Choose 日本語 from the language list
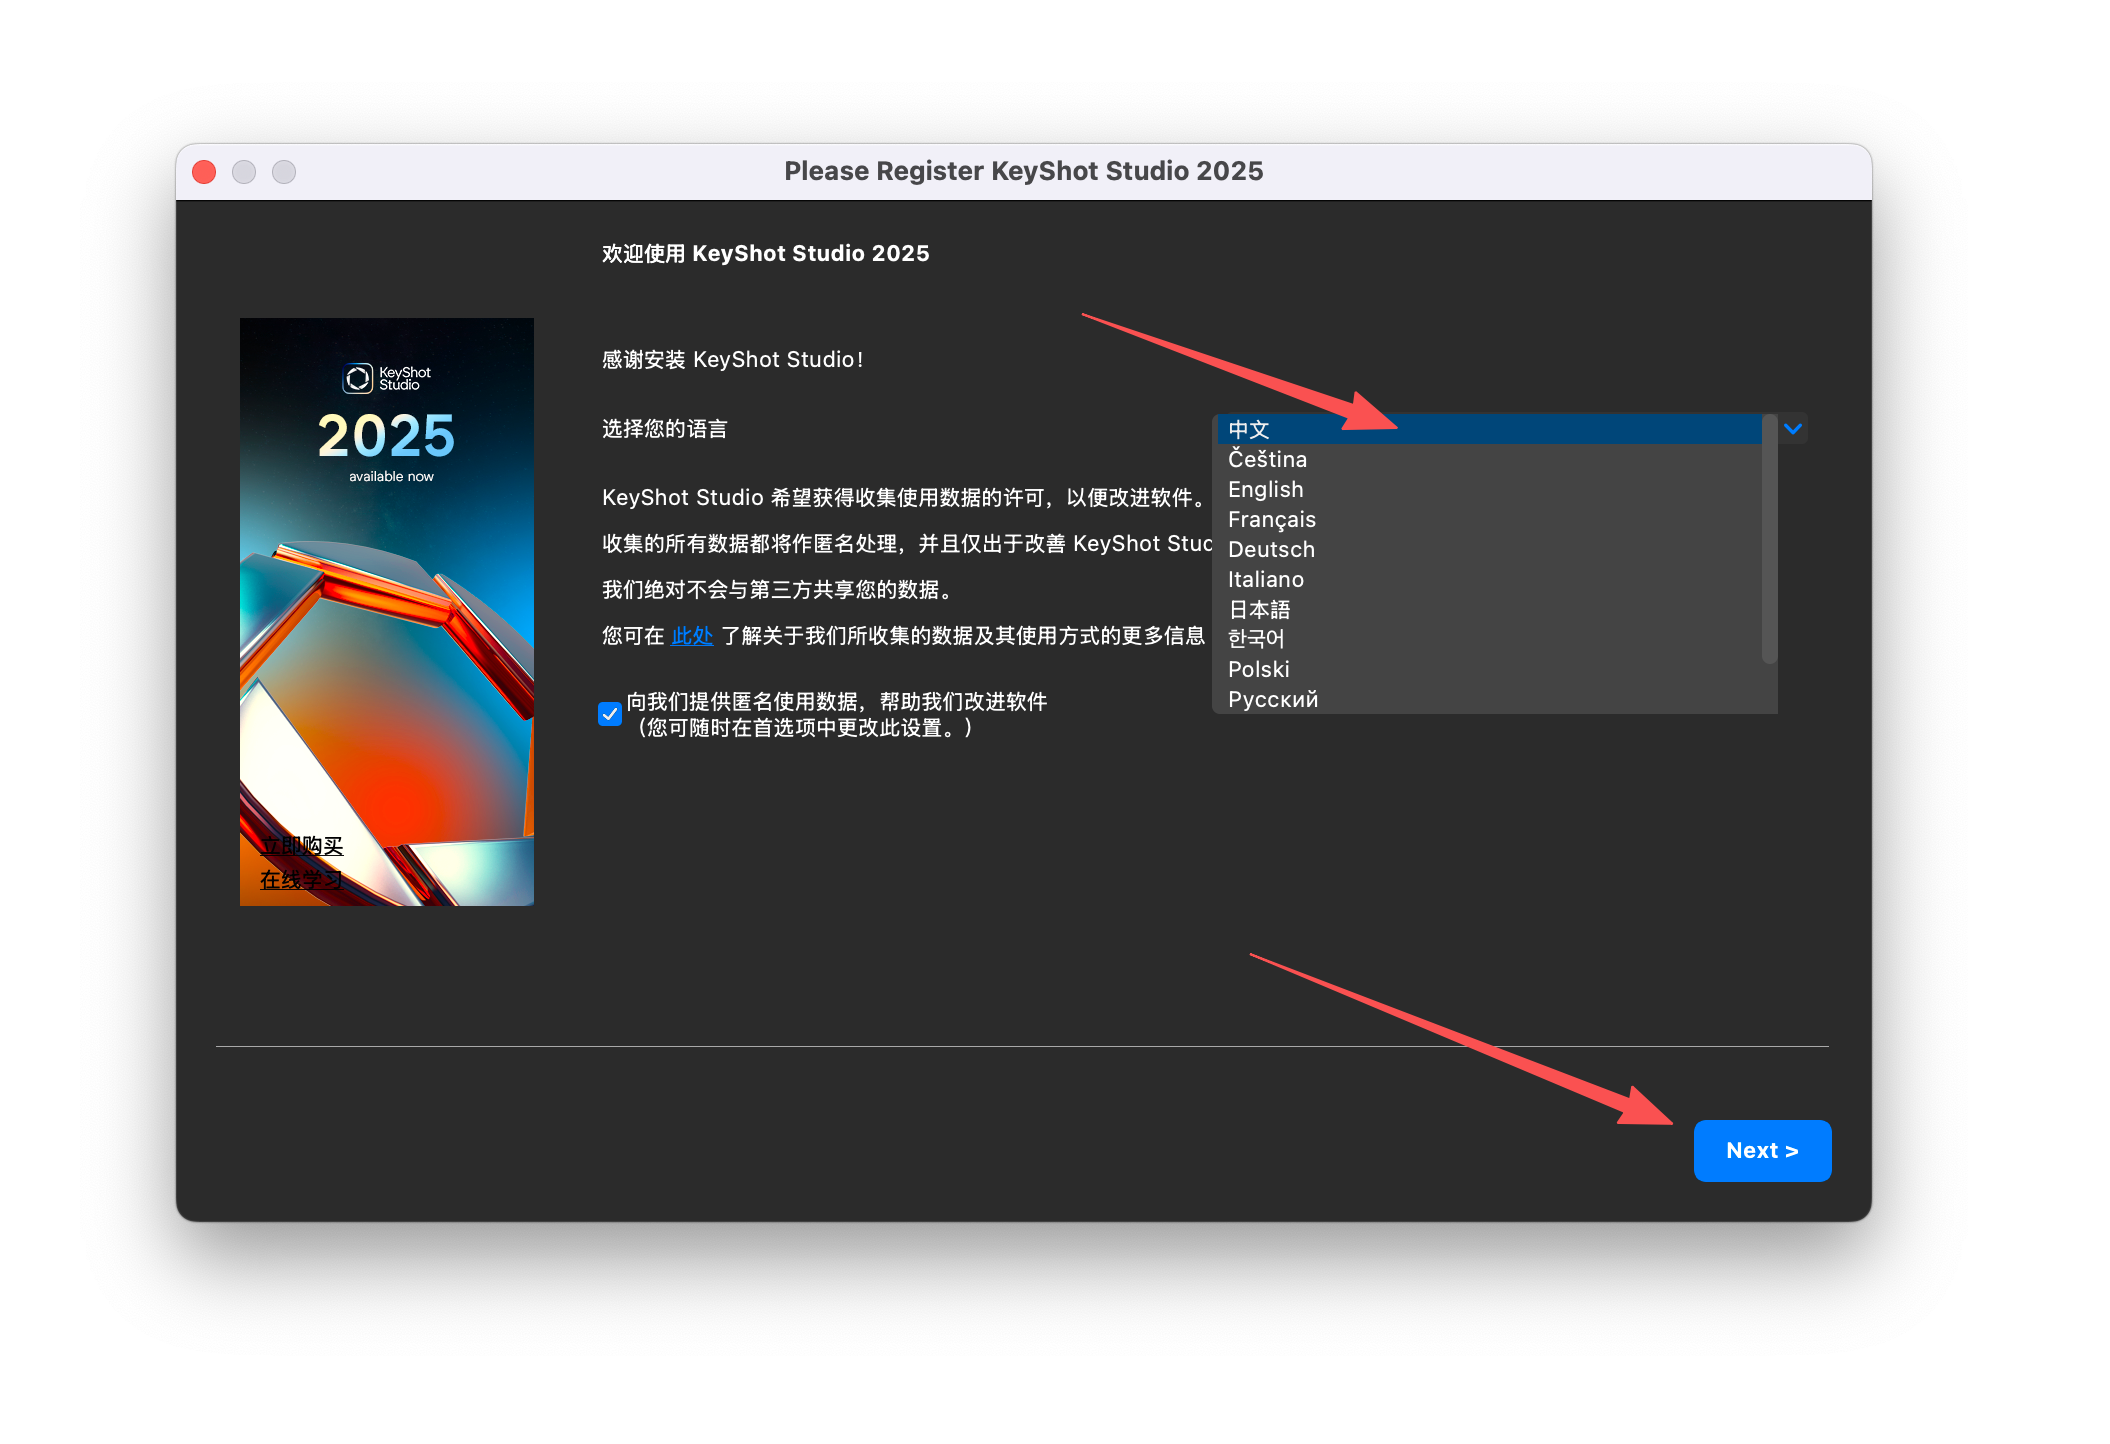This screenshot has height=1444, width=2110. 1259,610
